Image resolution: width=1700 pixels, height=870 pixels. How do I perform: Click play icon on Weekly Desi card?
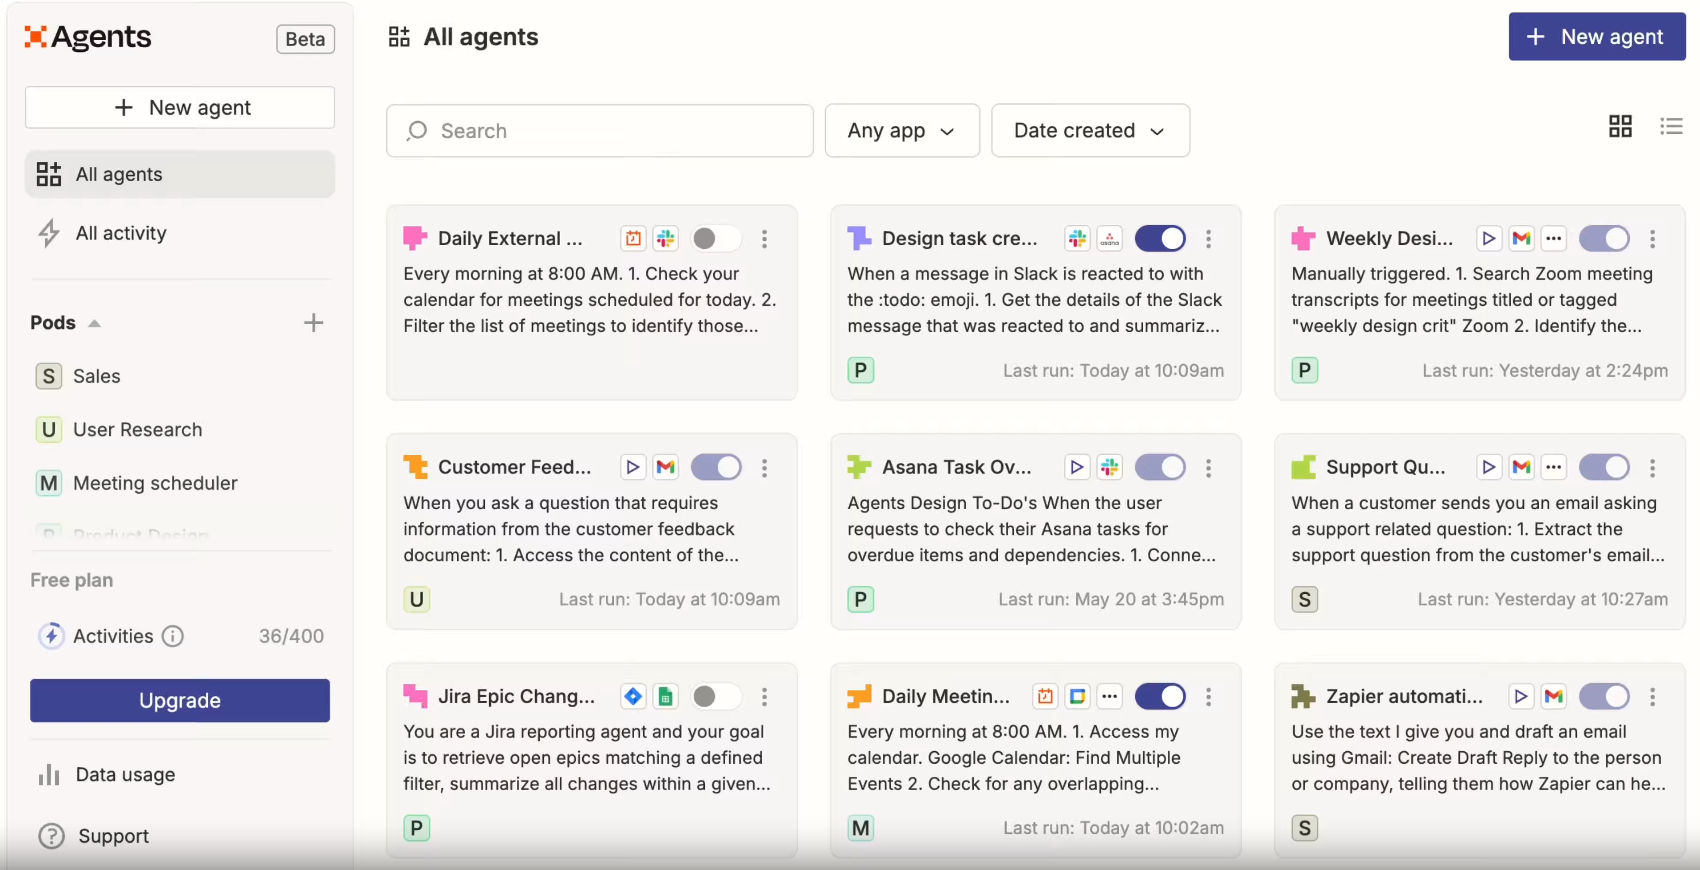tap(1489, 238)
